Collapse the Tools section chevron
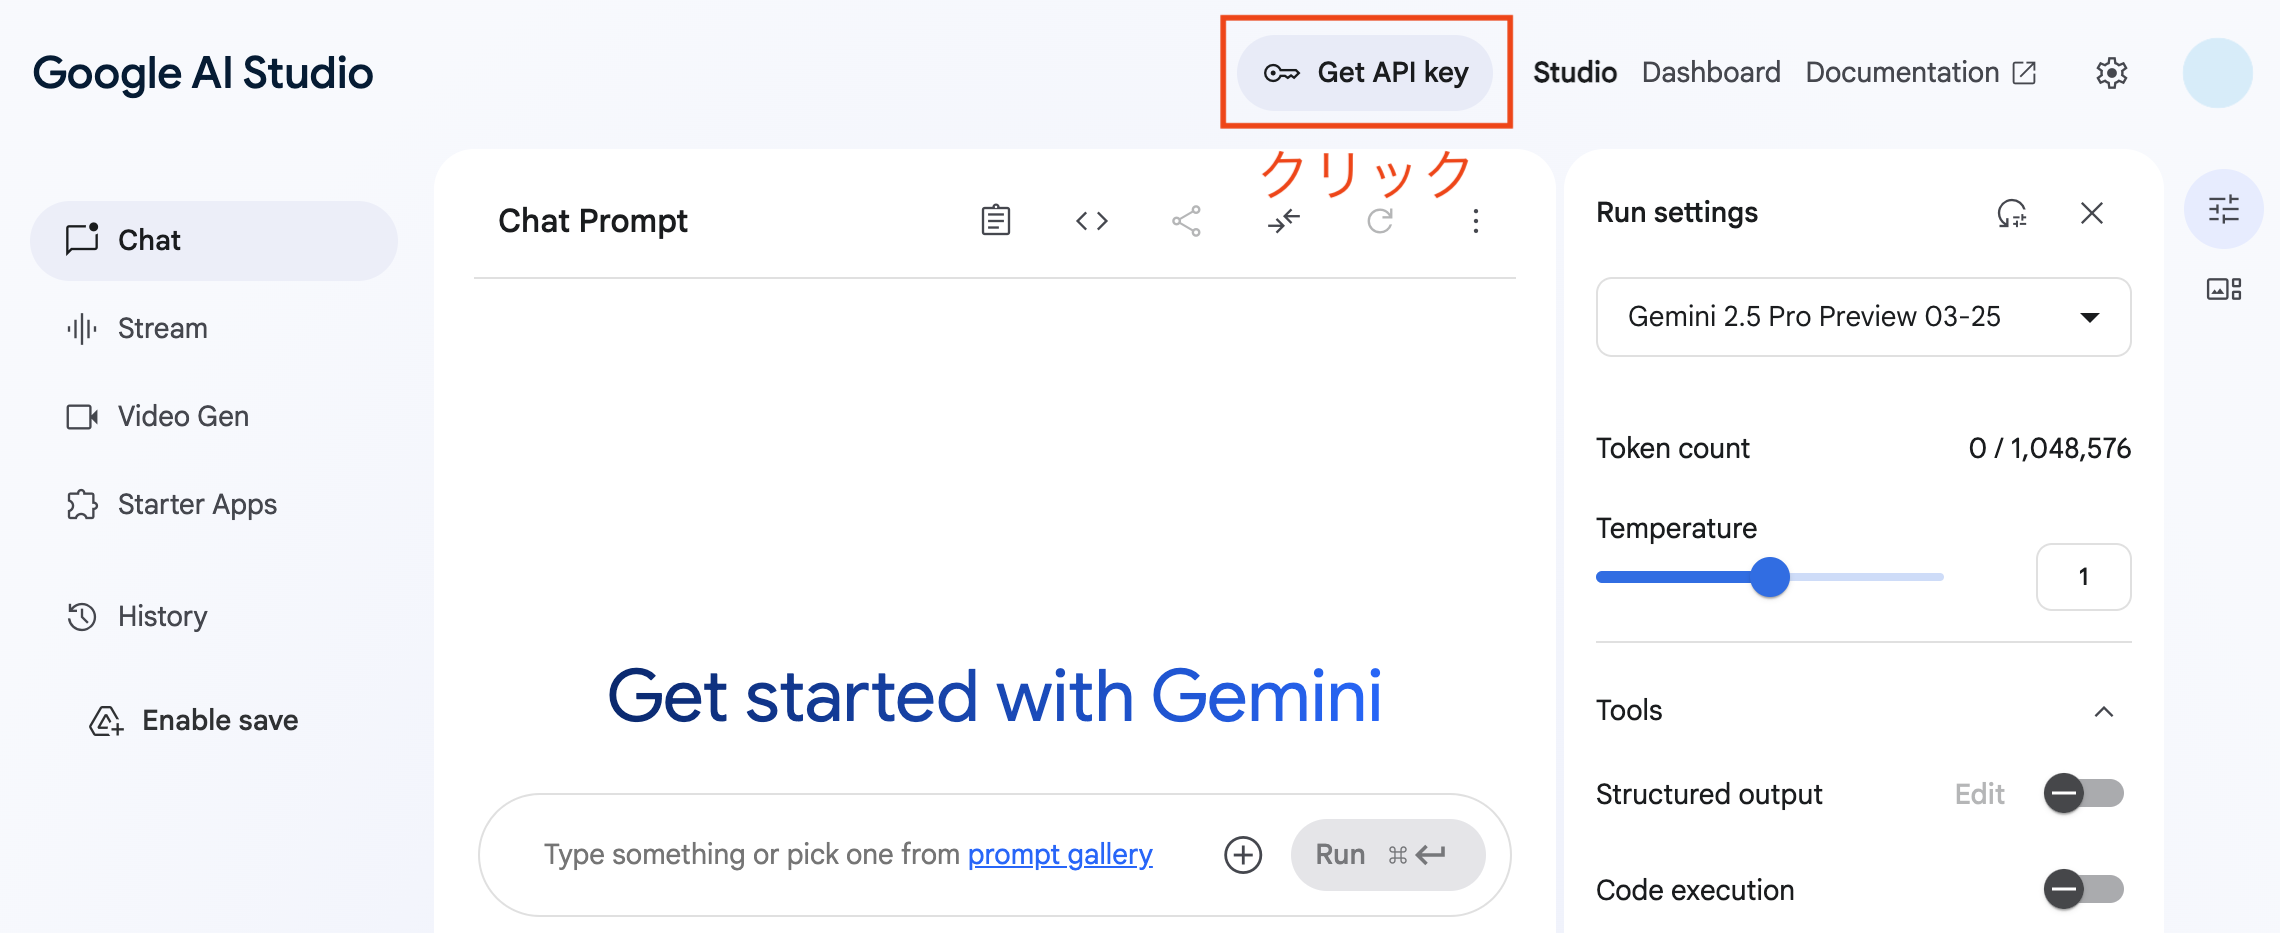This screenshot has height=933, width=2280. 2104,711
